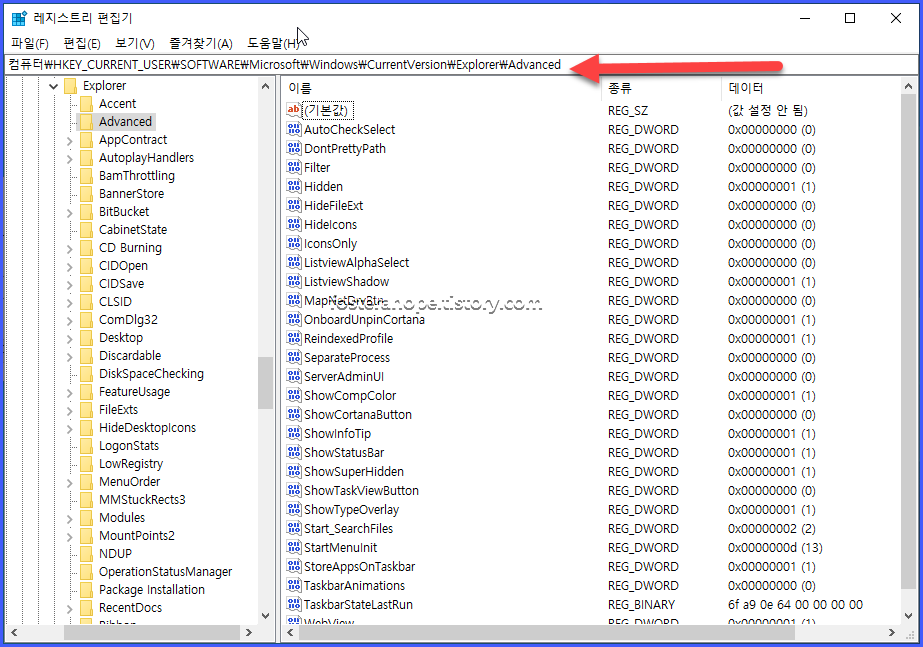Sort values by the 종류 column header
The width and height of the screenshot is (923, 647).
coord(661,88)
